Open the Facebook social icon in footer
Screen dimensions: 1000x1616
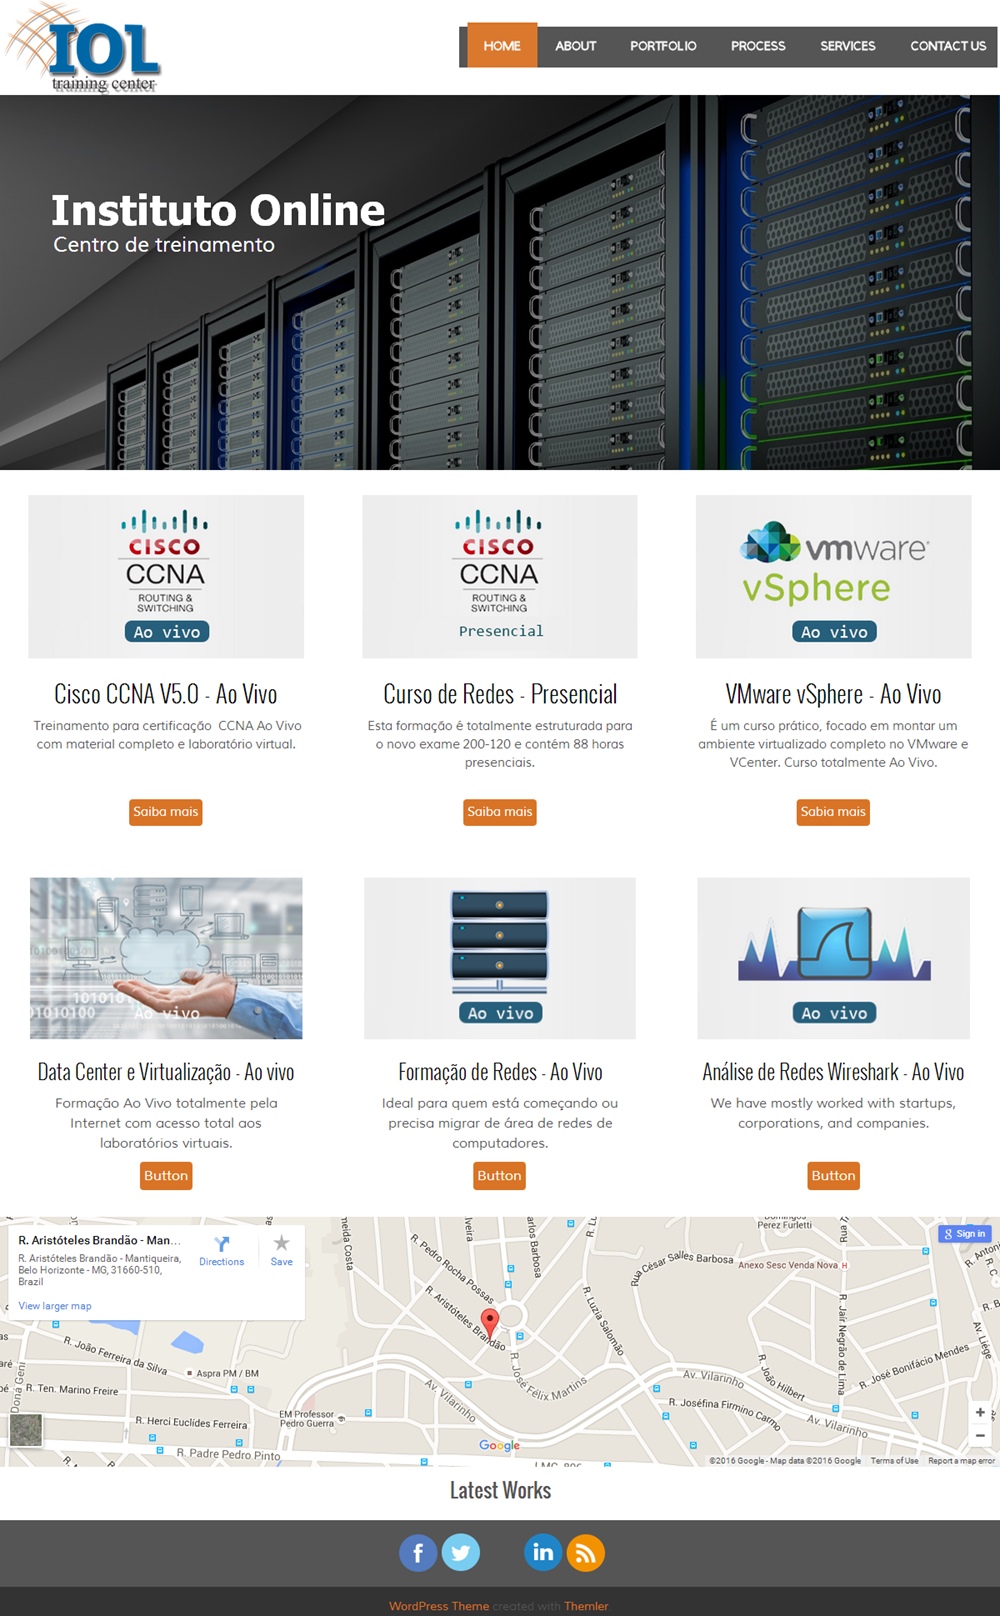click(x=418, y=1553)
